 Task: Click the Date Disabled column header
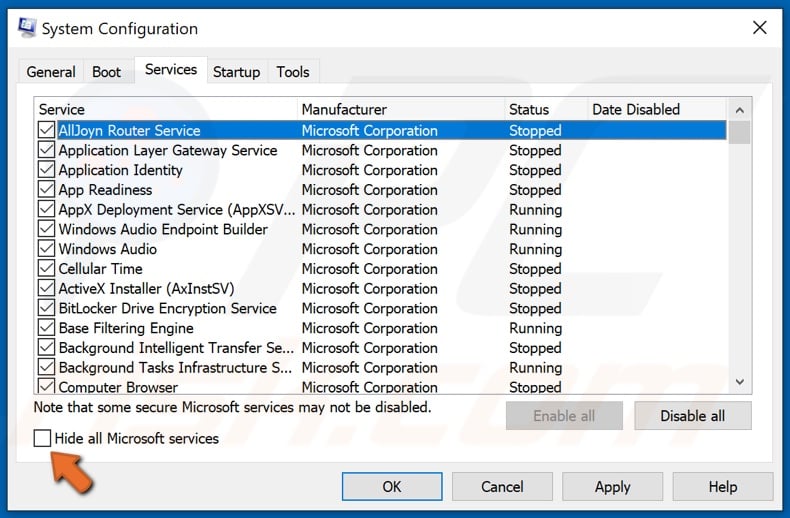pos(657,109)
